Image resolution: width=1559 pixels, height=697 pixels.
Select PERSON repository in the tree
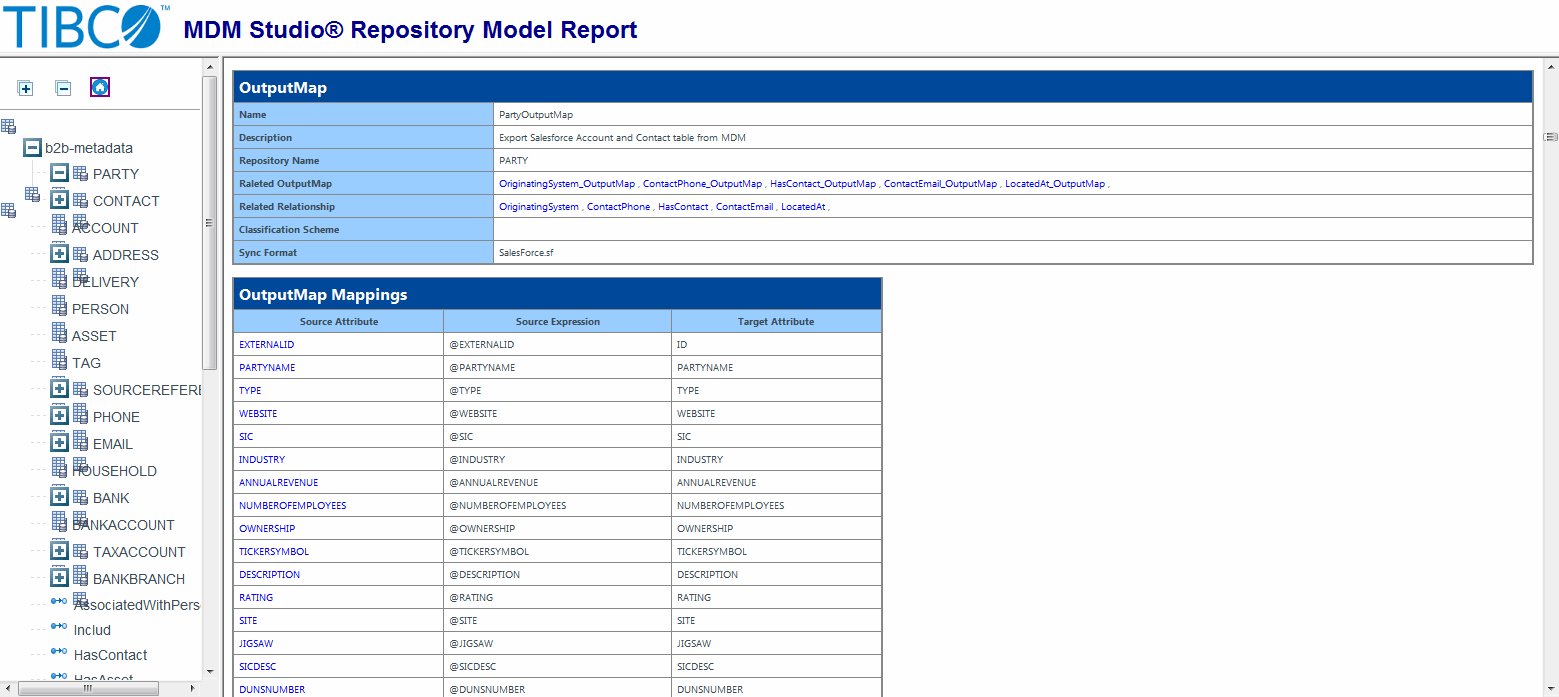pos(100,309)
